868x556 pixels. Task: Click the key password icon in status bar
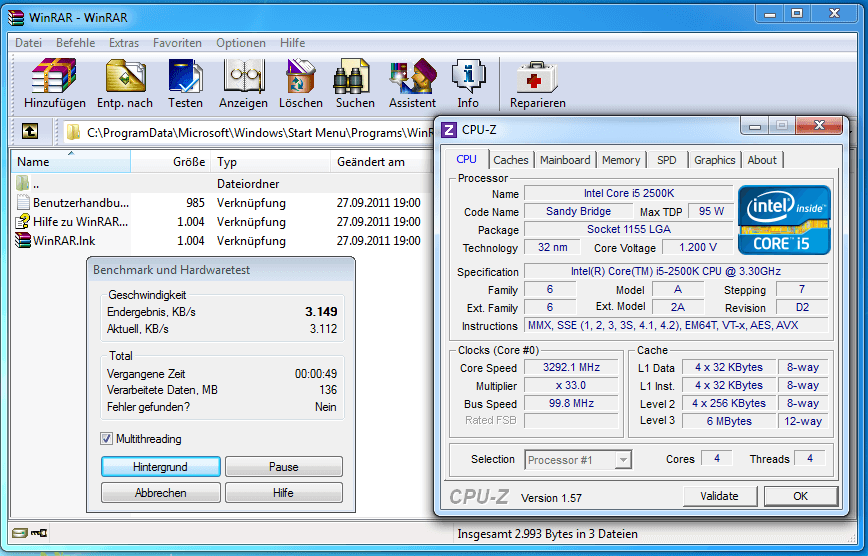tap(39, 533)
